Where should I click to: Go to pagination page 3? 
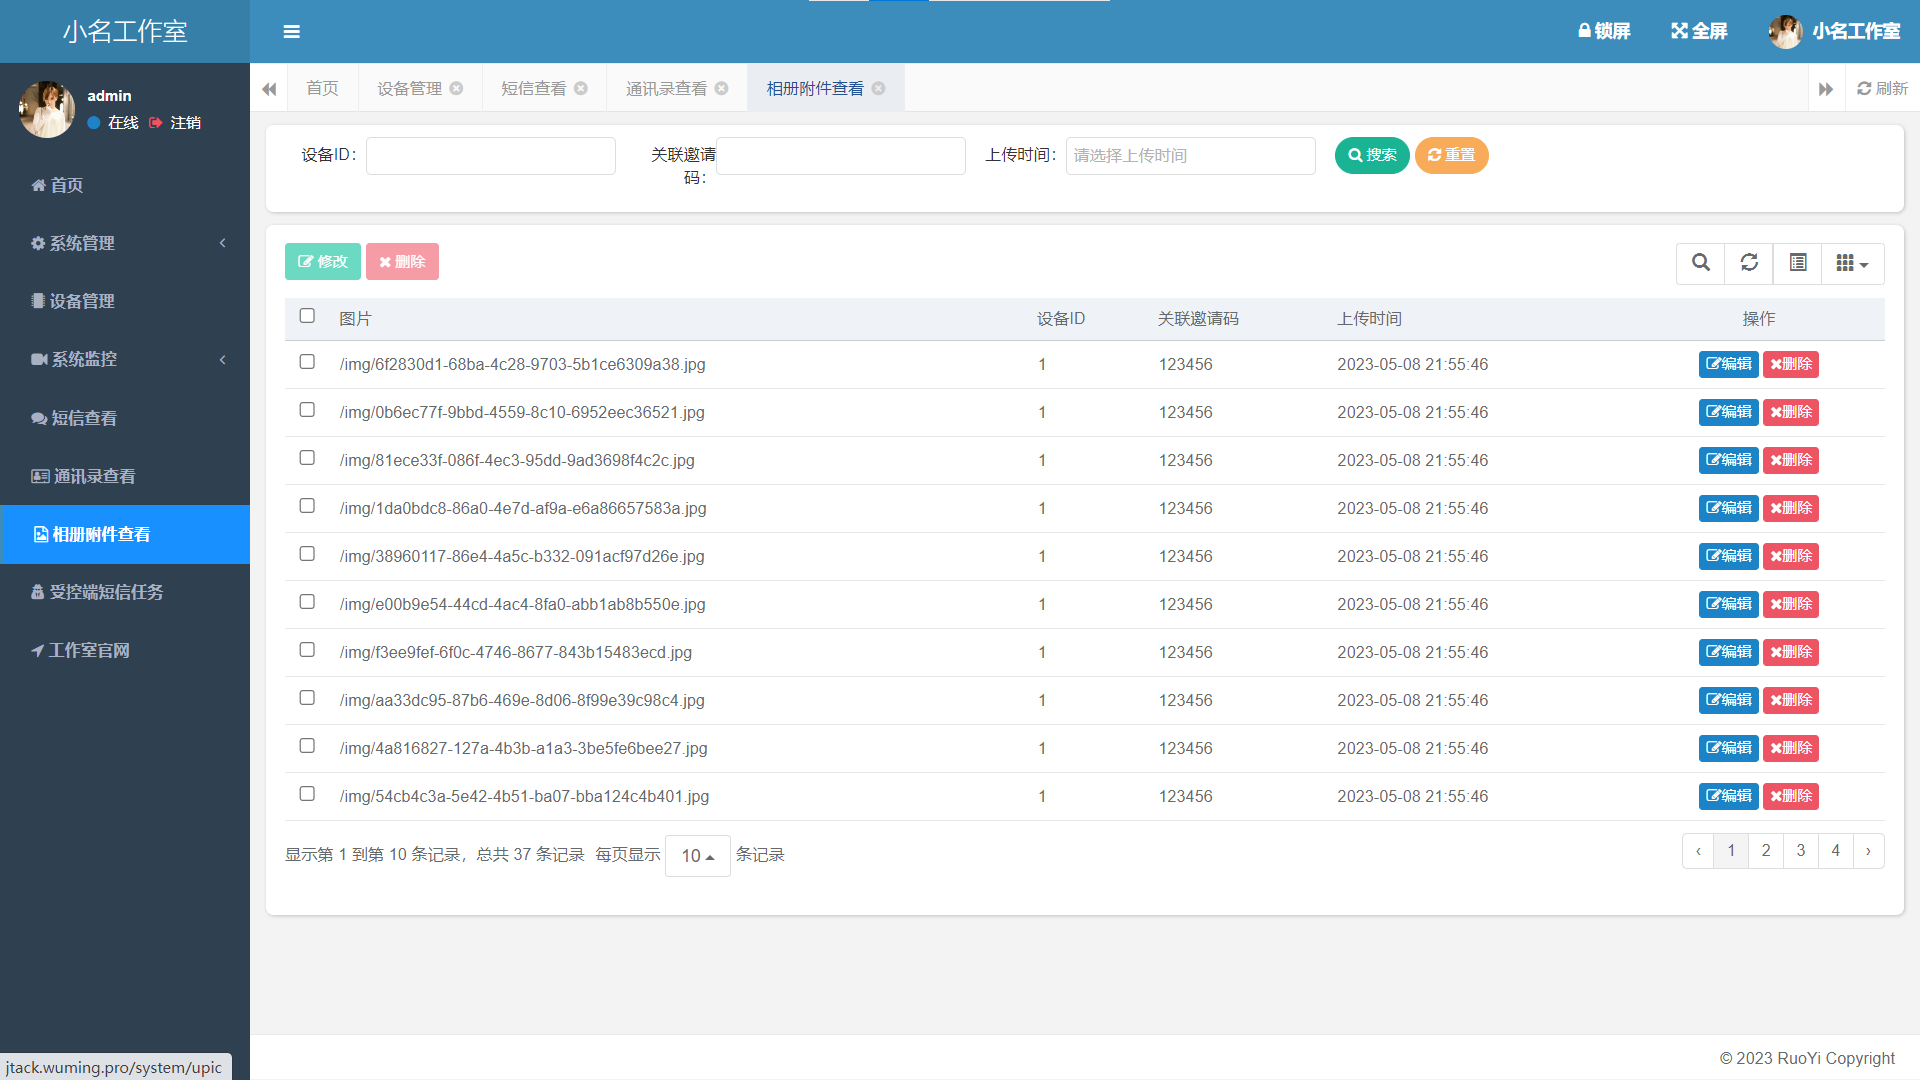point(1801,851)
